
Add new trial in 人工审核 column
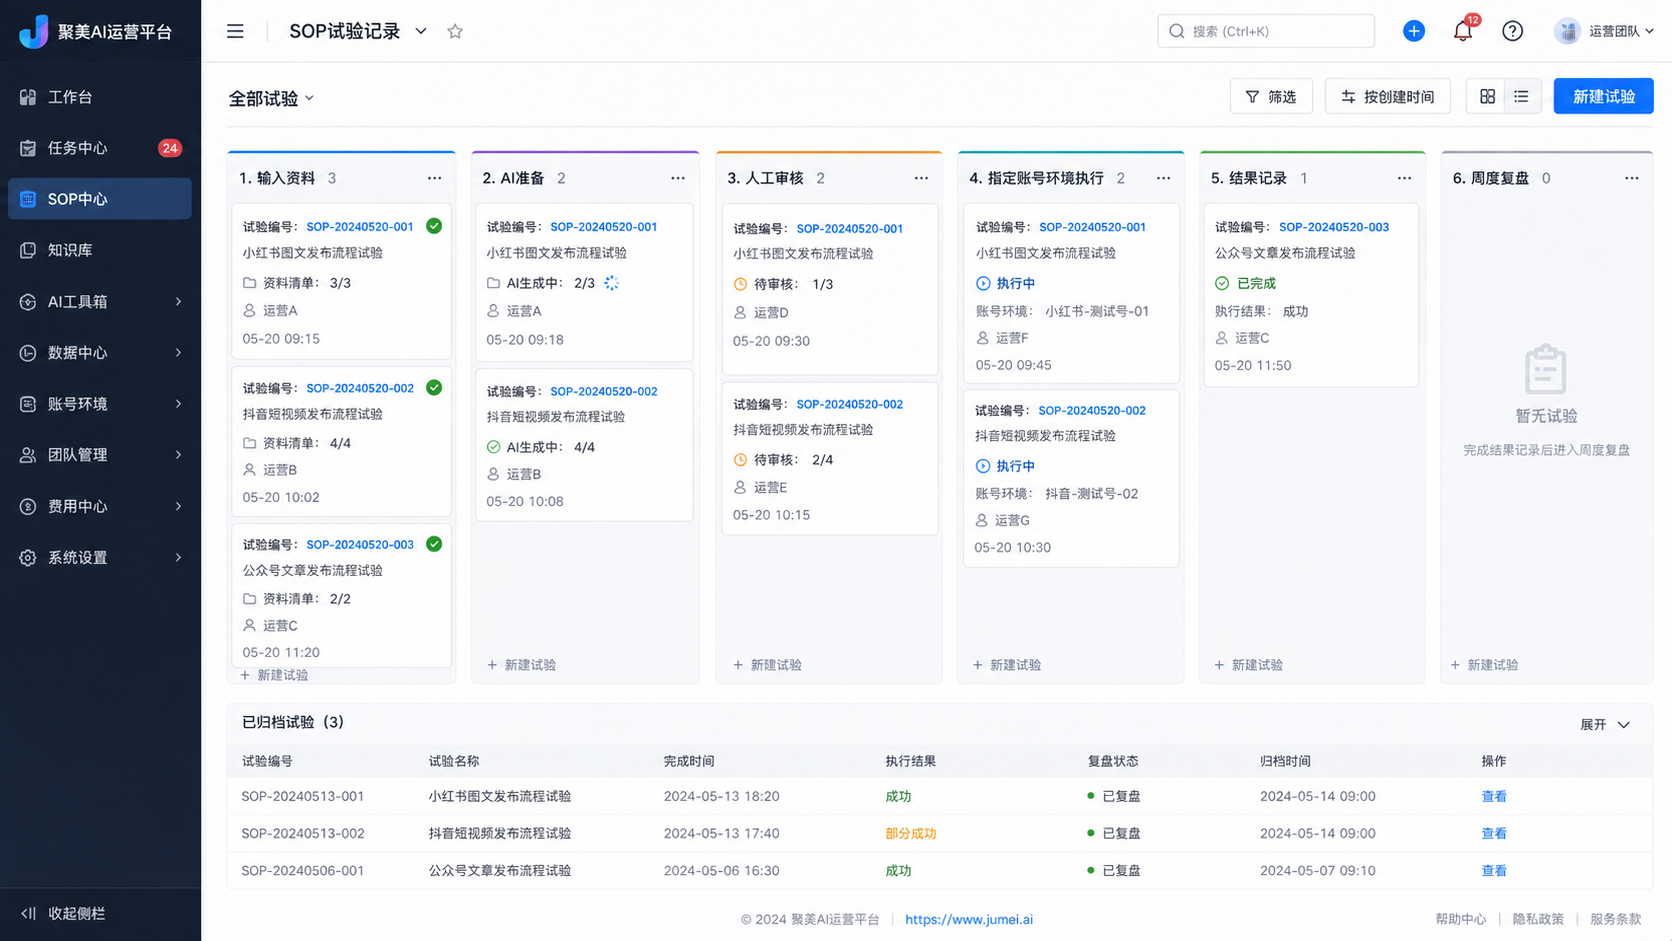[767, 664]
